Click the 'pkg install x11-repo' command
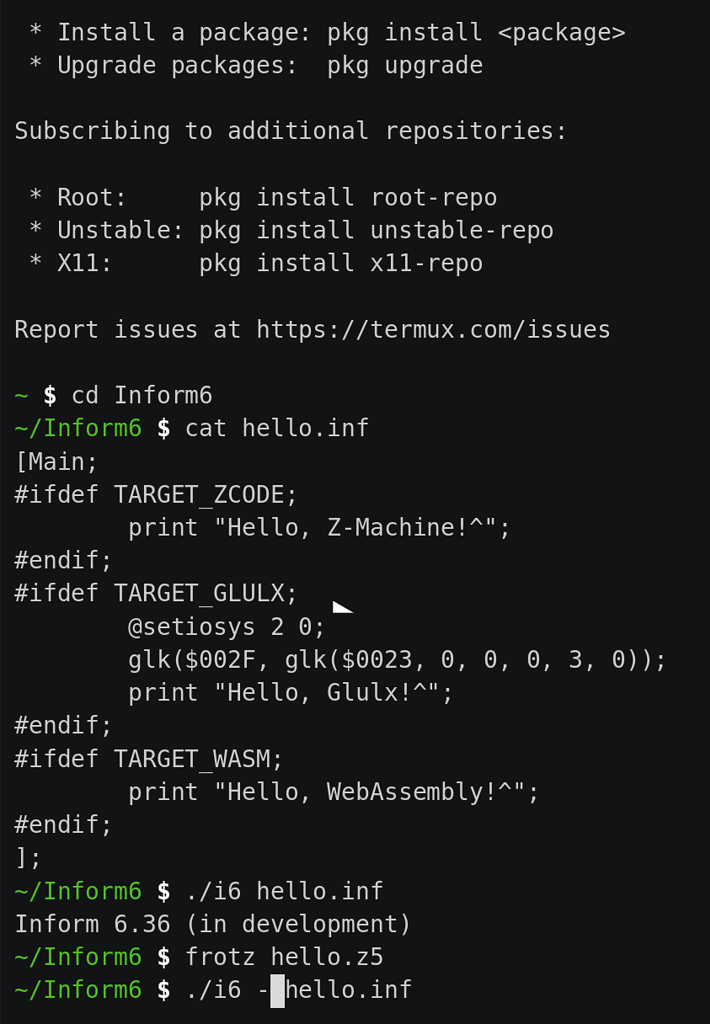Image resolution: width=710 pixels, height=1024 pixels. coord(341,264)
